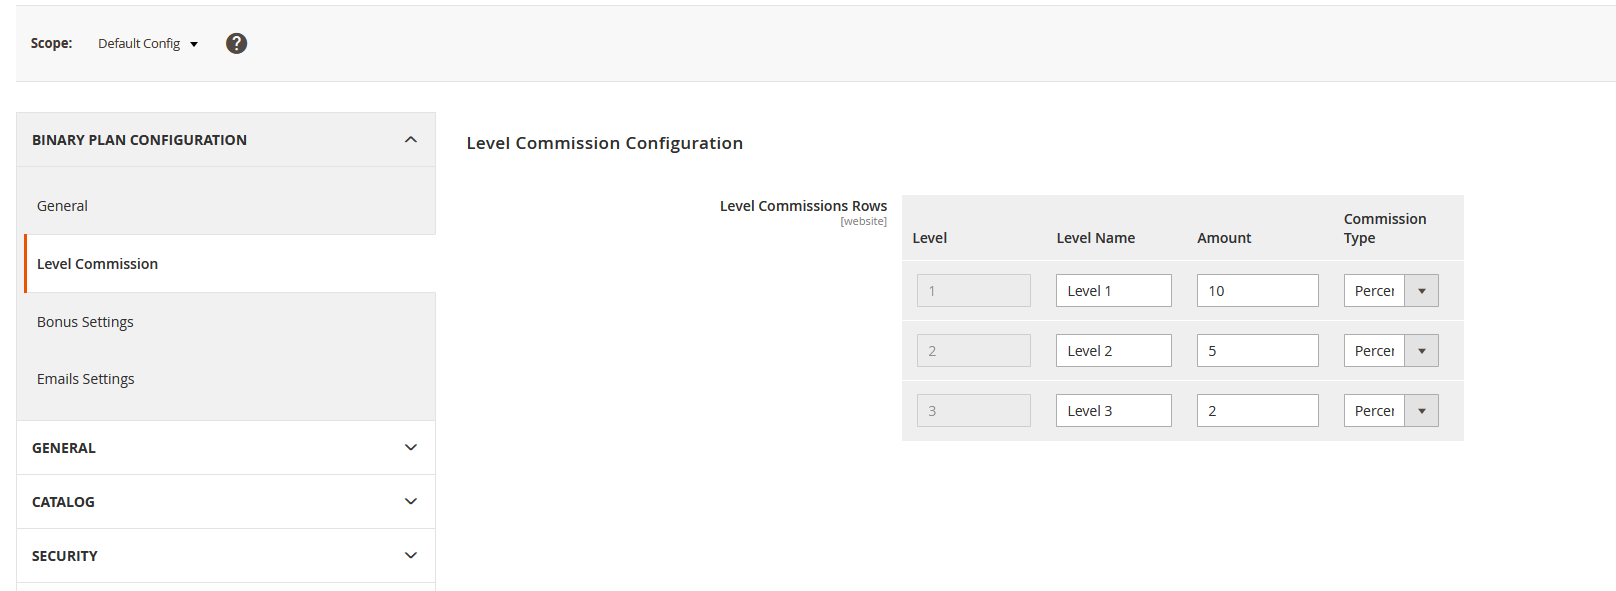The height and width of the screenshot is (591, 1616).
Task: Click the Level Commissions Rows label
Action: point(803,205)
